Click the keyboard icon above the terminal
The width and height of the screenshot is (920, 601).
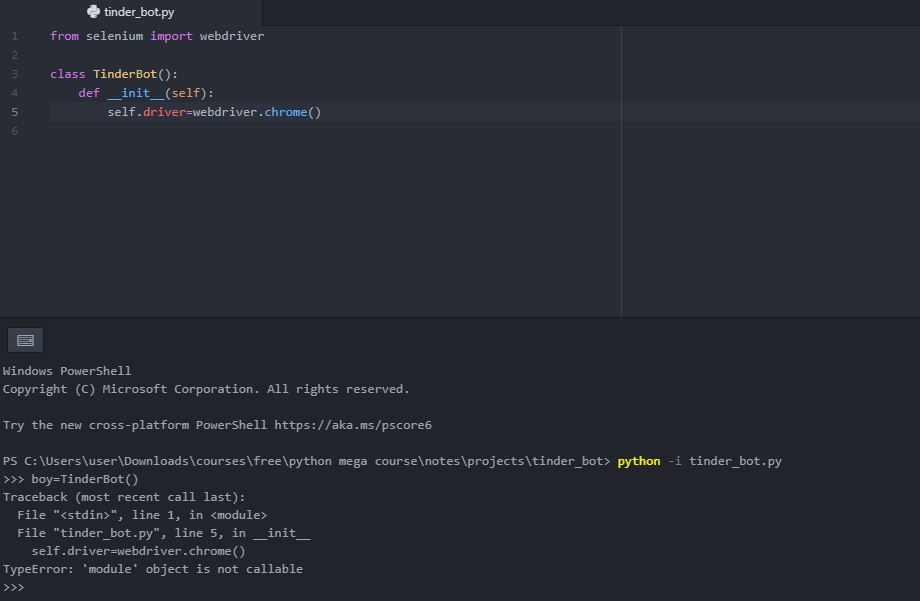(25, 340)
